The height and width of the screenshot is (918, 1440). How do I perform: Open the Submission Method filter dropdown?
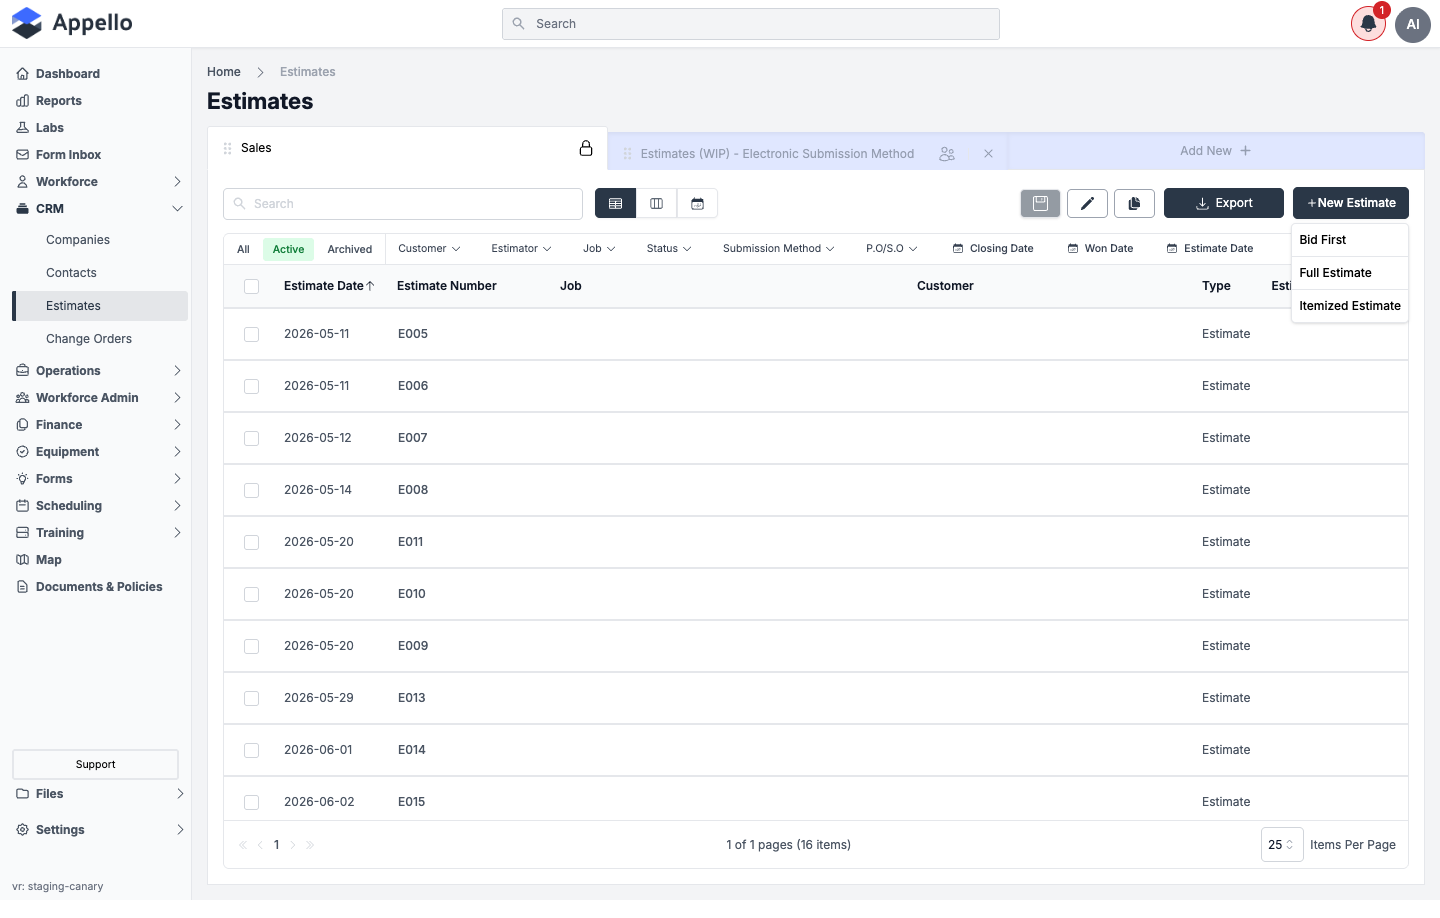click(x=778, y=249)
